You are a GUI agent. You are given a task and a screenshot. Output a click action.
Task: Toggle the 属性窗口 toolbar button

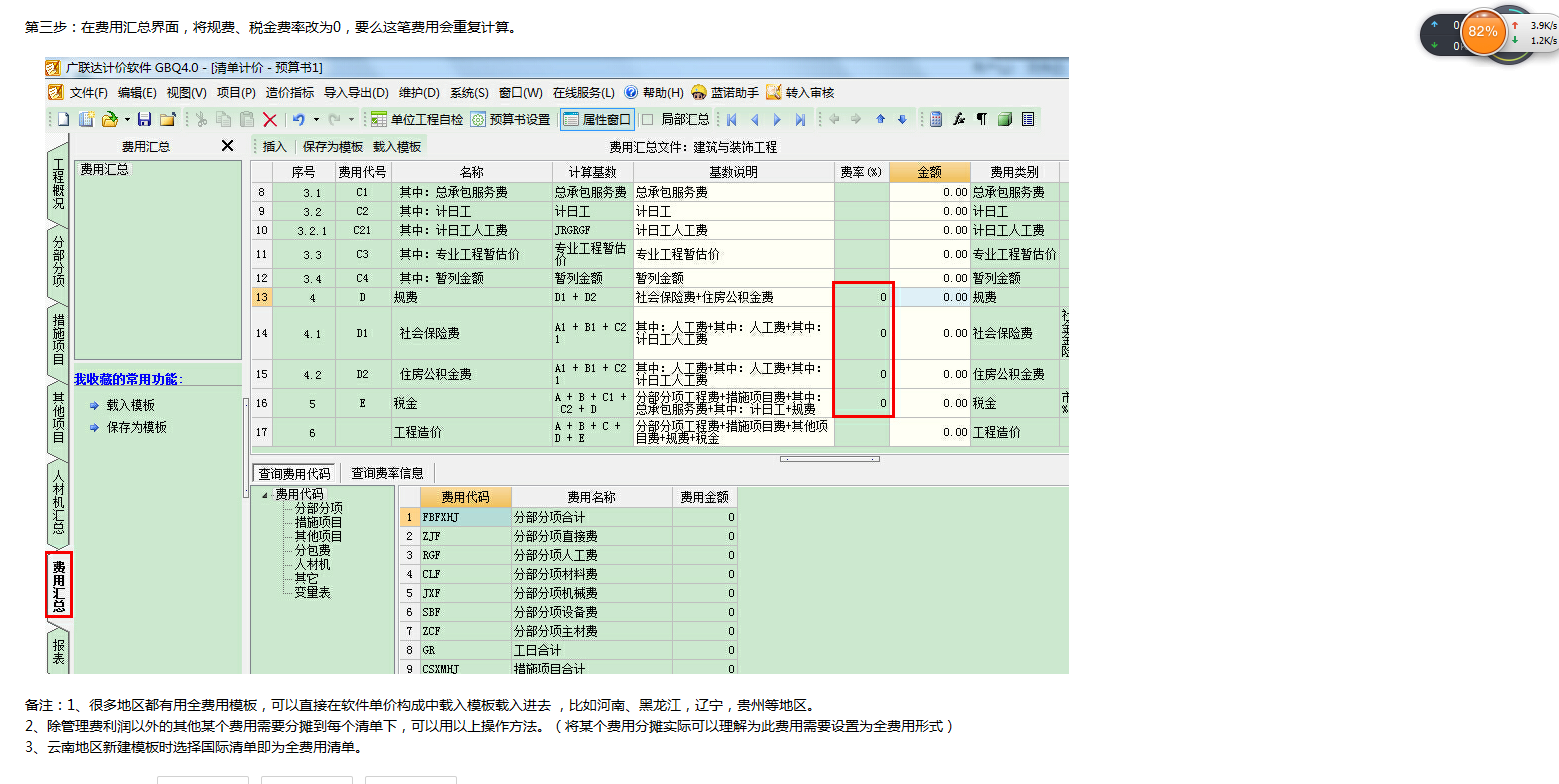(x=597, y=119)
